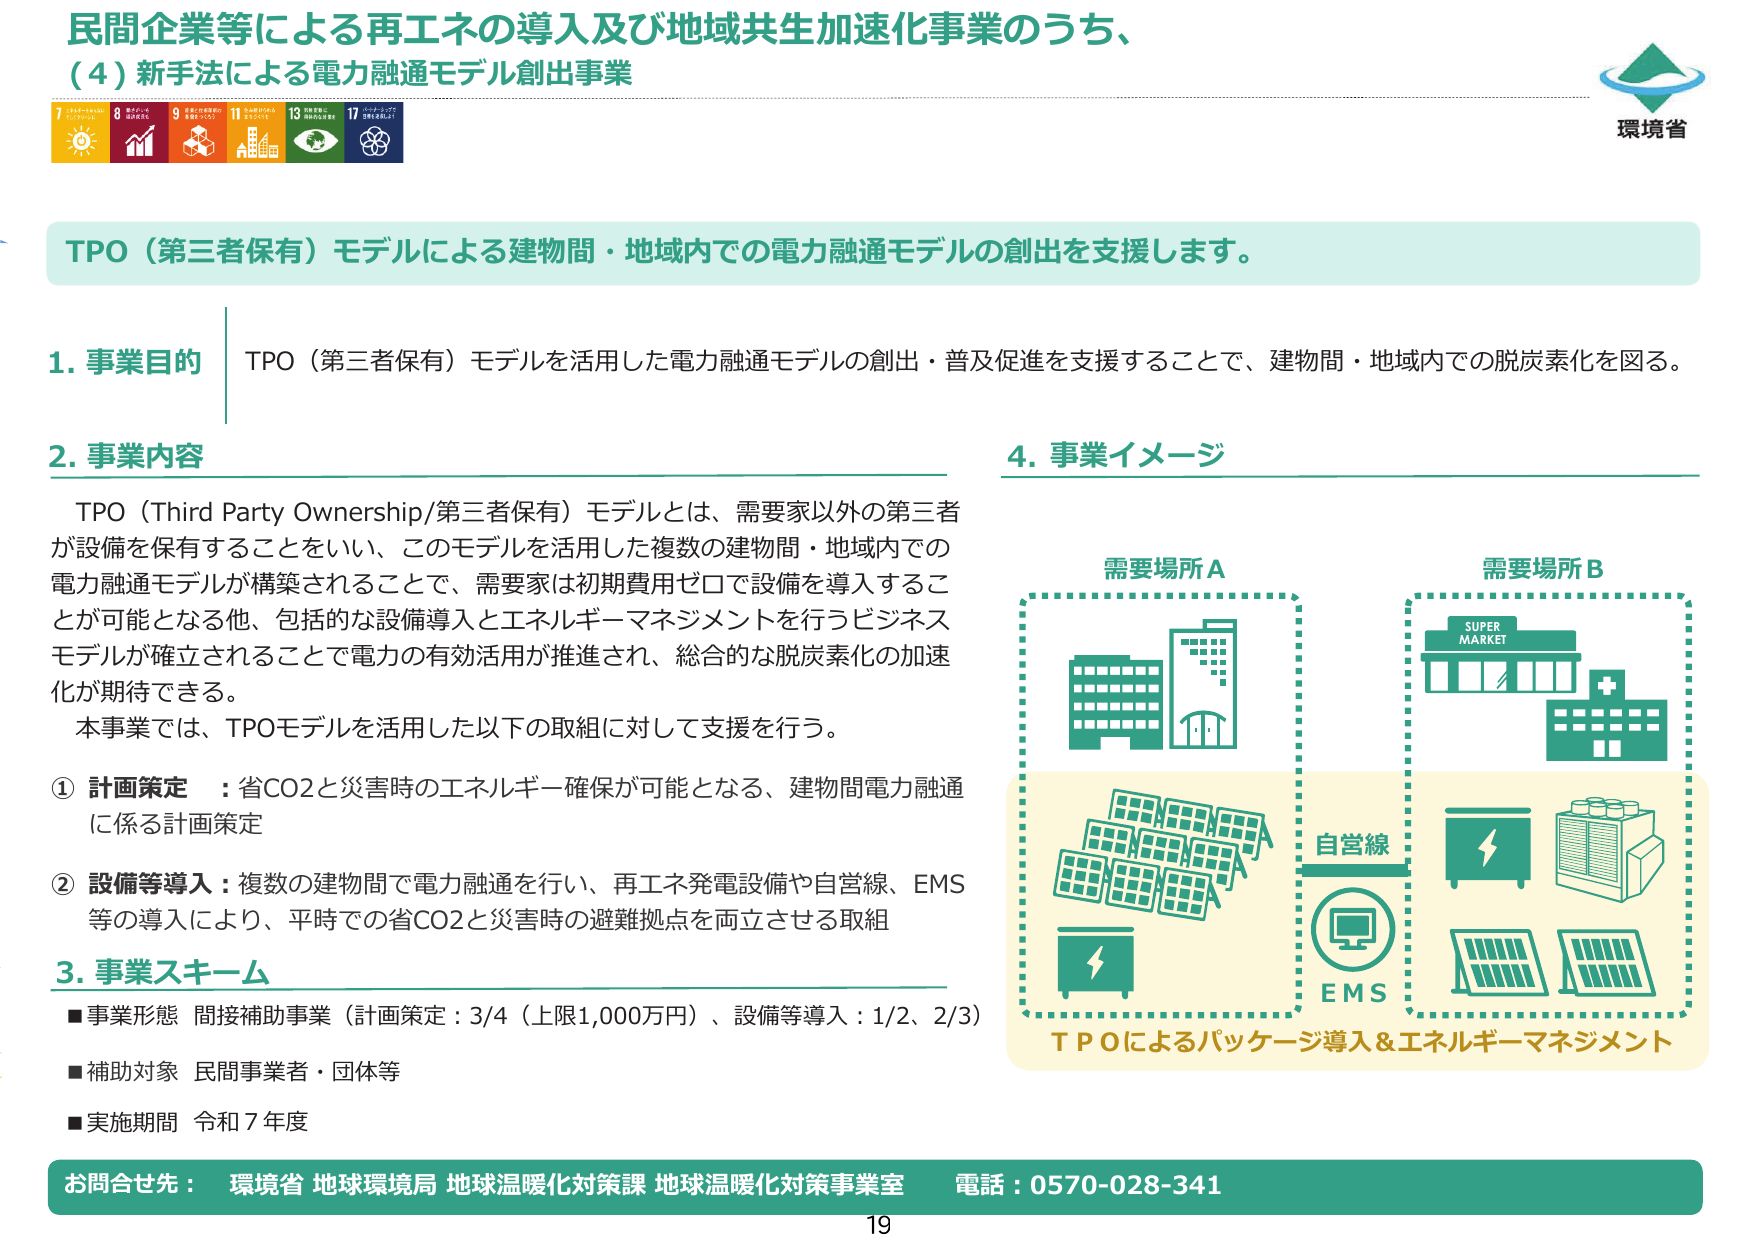Click the ■補助対象 民間事業者・団体等 line
This screenshot has height=1241, width=1755.
point(234,1072)
